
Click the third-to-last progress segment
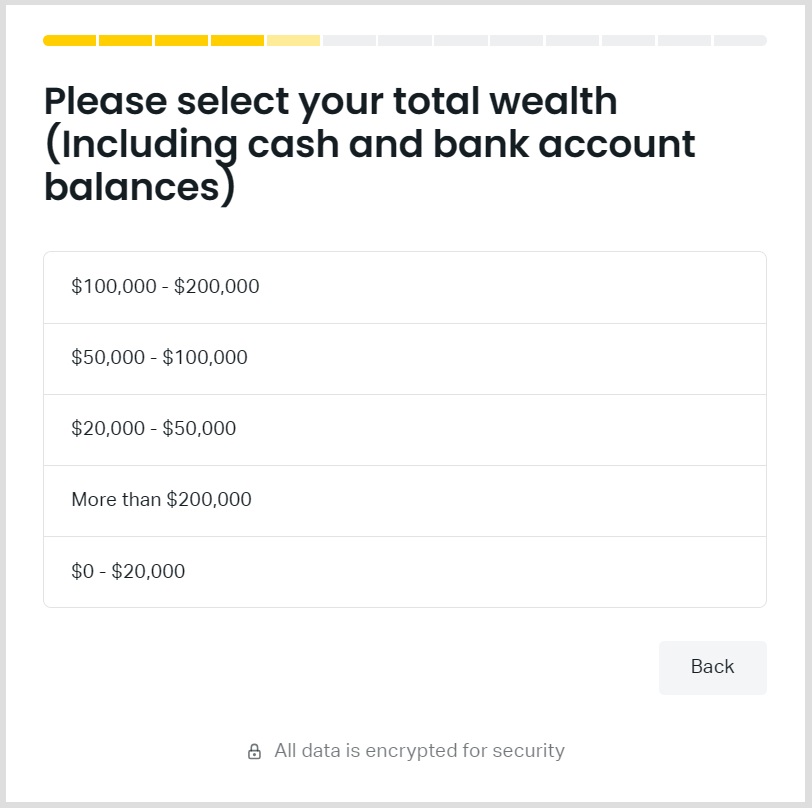click(628, 41)
